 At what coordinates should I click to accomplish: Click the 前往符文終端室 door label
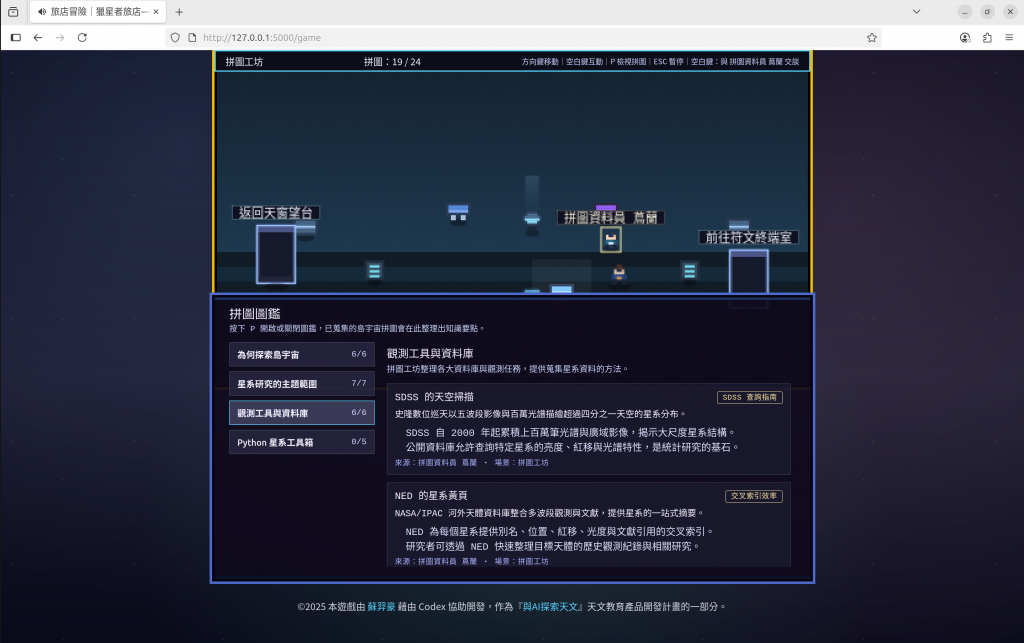(x=748, y=238)
